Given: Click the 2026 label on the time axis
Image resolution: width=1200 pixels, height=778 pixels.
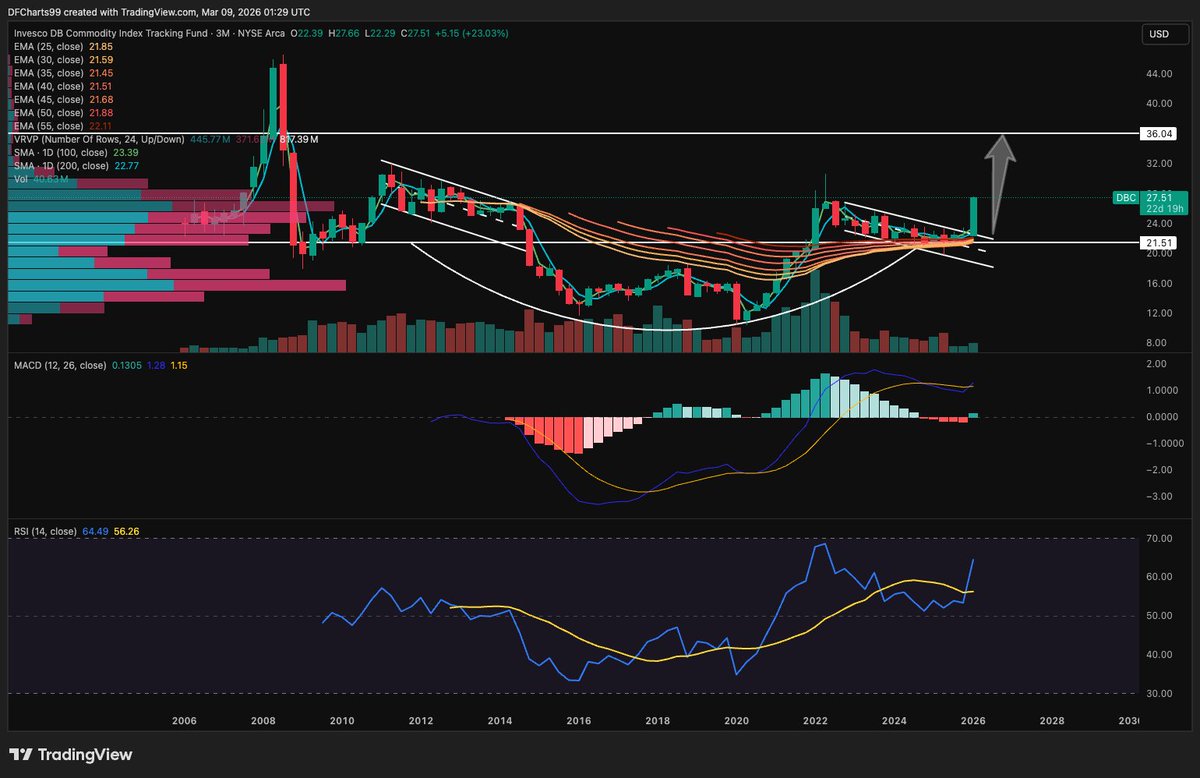Looking at the screenshot, I should (973, 720).
